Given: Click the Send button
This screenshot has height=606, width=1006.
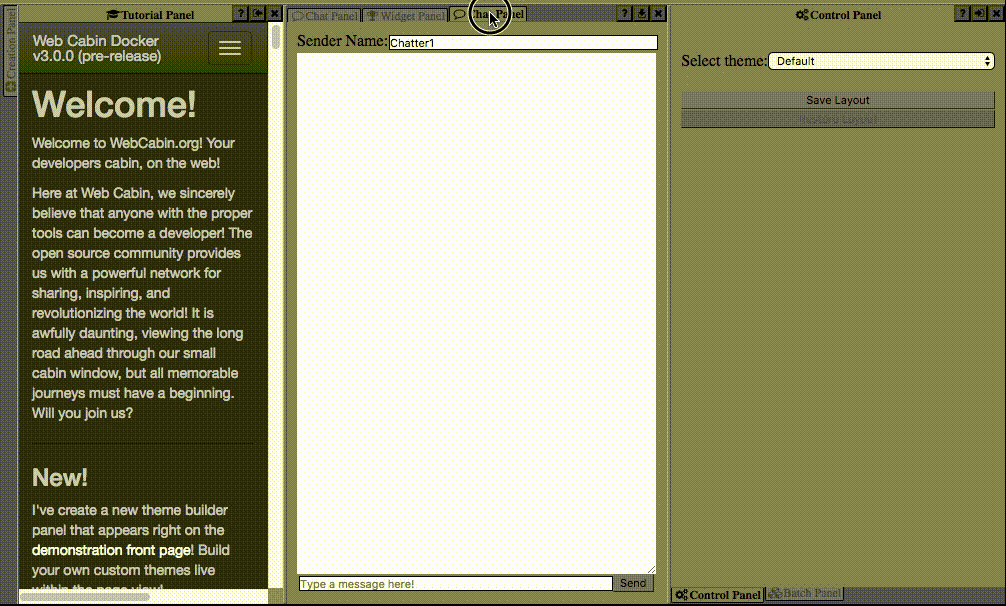Looking at the screenshot, I should (x=633, y=583).
